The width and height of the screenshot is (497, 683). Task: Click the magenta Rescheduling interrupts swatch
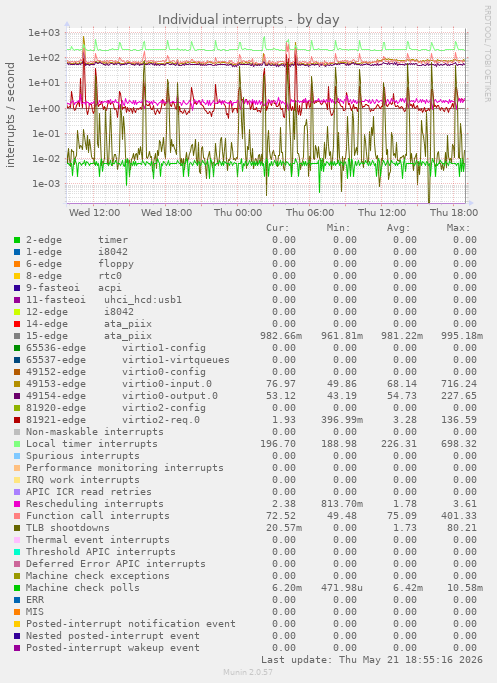[x=17, y=504]
